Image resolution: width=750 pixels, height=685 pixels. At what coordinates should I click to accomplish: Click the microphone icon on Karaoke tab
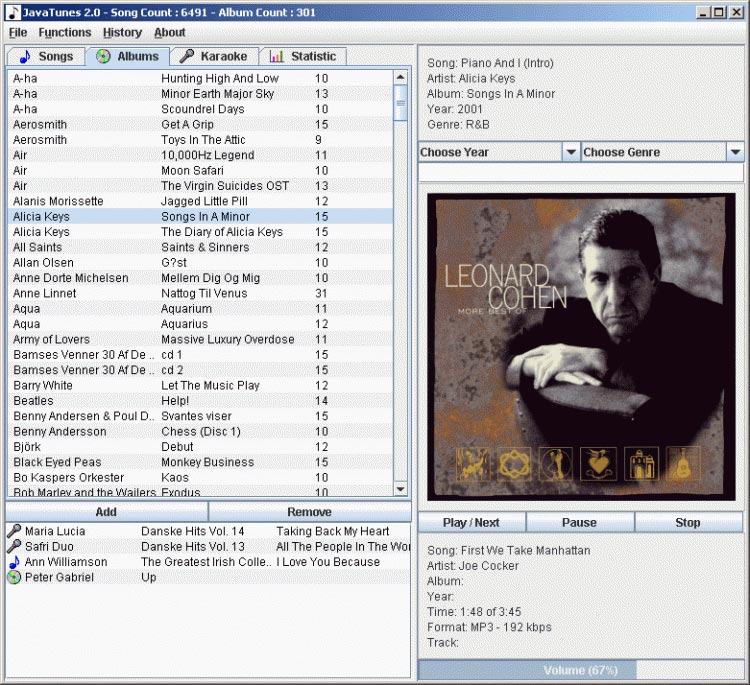coord(186,56)
